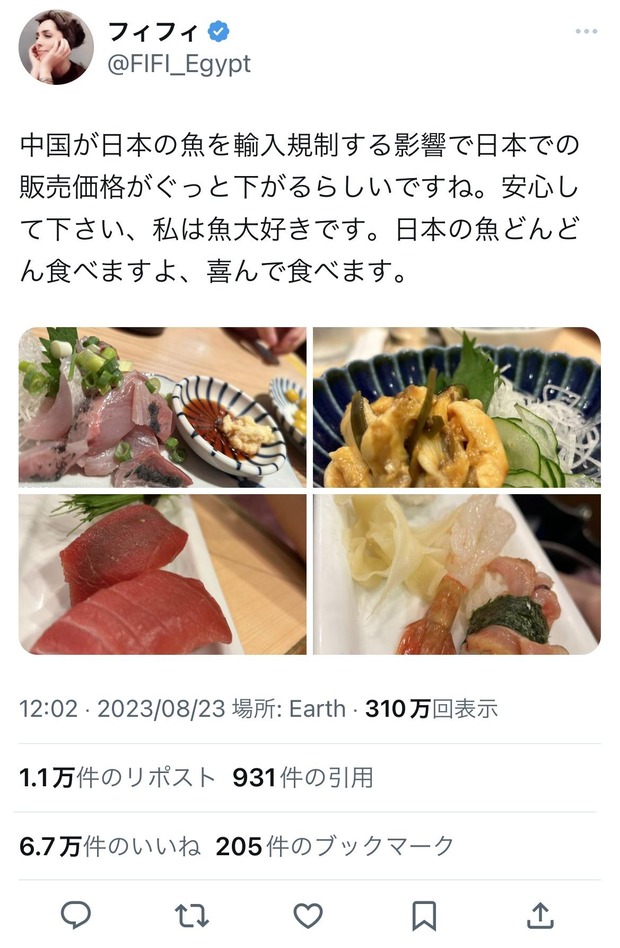This screenshot has height=948, width=620.
Task: Open the フィフィ display name
Action: click(x=153, y=31)
